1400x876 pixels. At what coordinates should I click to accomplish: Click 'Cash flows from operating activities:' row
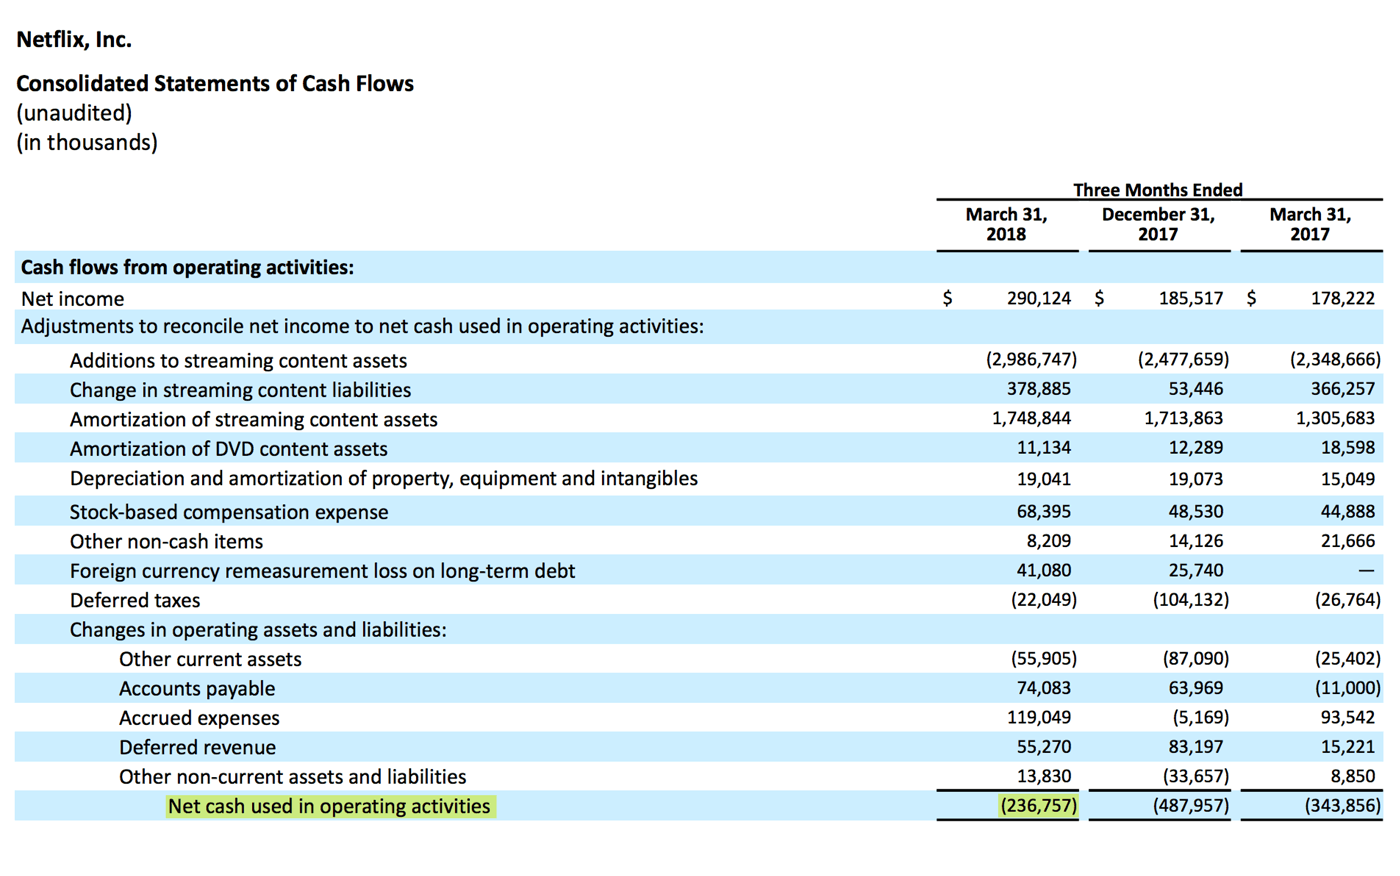pyautogui.click(x=699, y=267)
